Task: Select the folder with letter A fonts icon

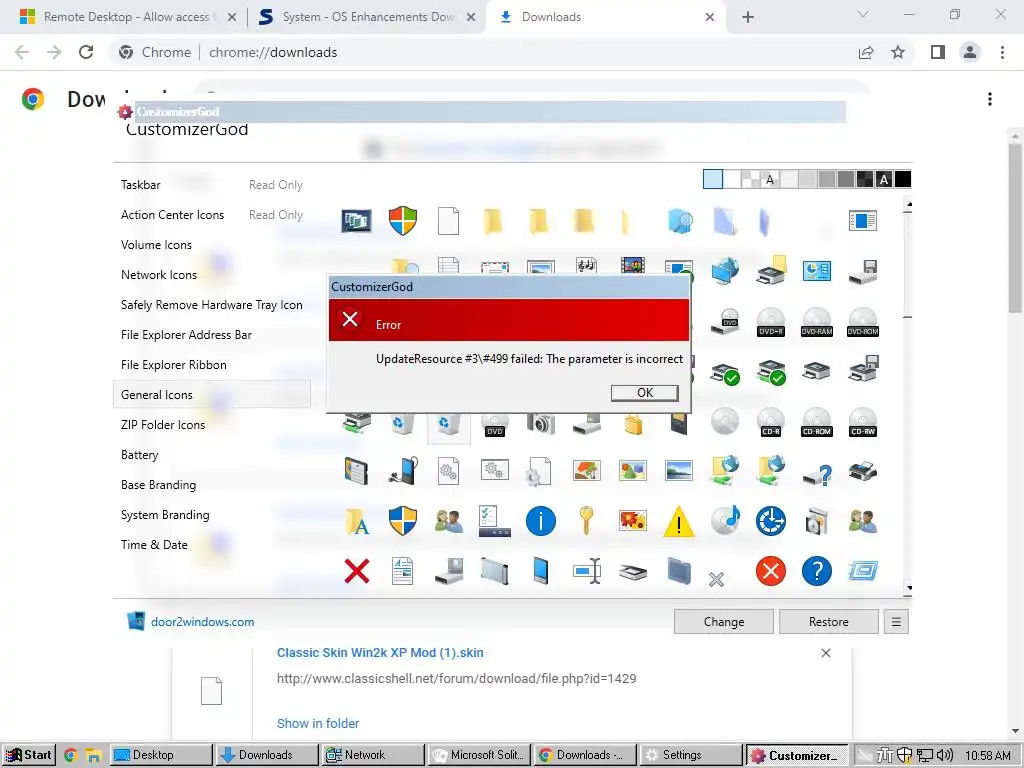Action: (x=357, y=521)
